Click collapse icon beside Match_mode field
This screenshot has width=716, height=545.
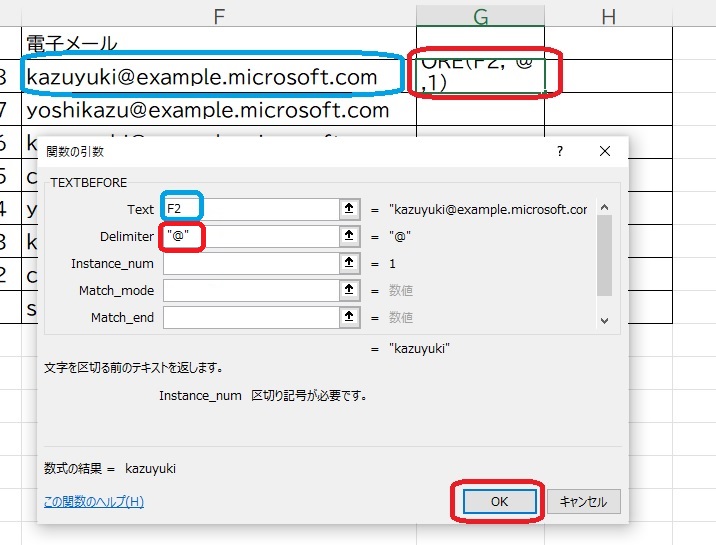pyautogui.click(x=348, y=290)
